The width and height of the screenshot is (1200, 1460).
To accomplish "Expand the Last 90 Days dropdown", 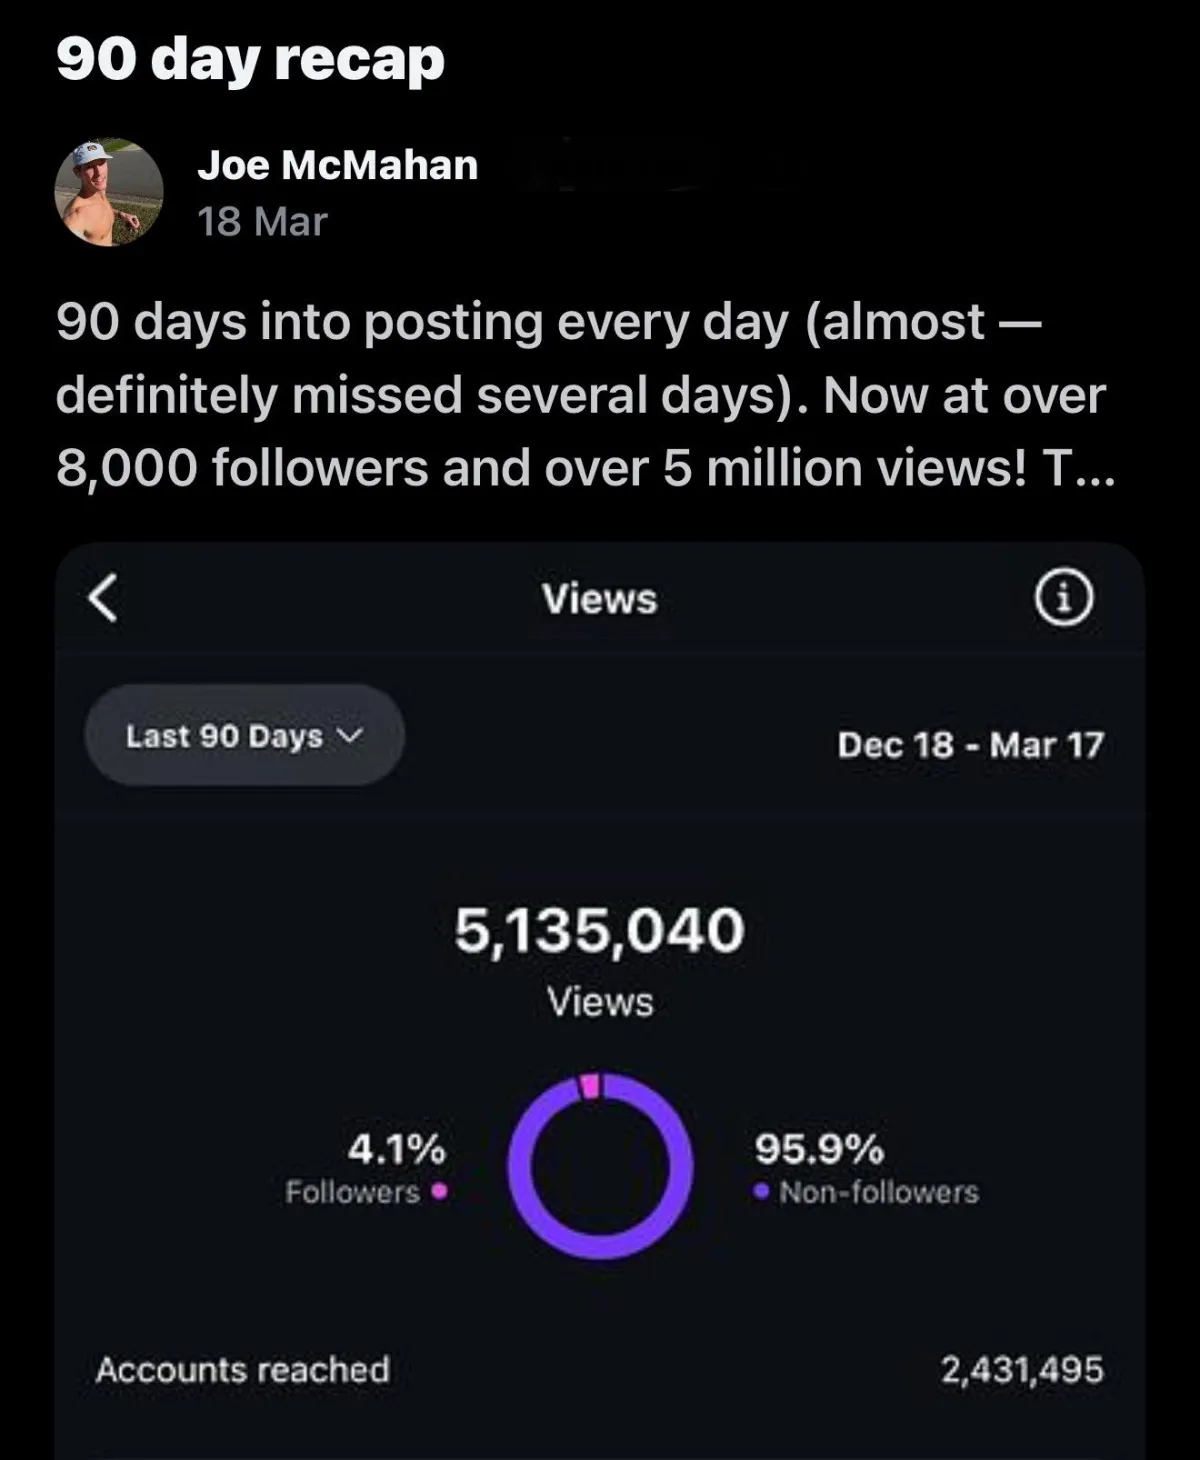I will coord(244,736).
